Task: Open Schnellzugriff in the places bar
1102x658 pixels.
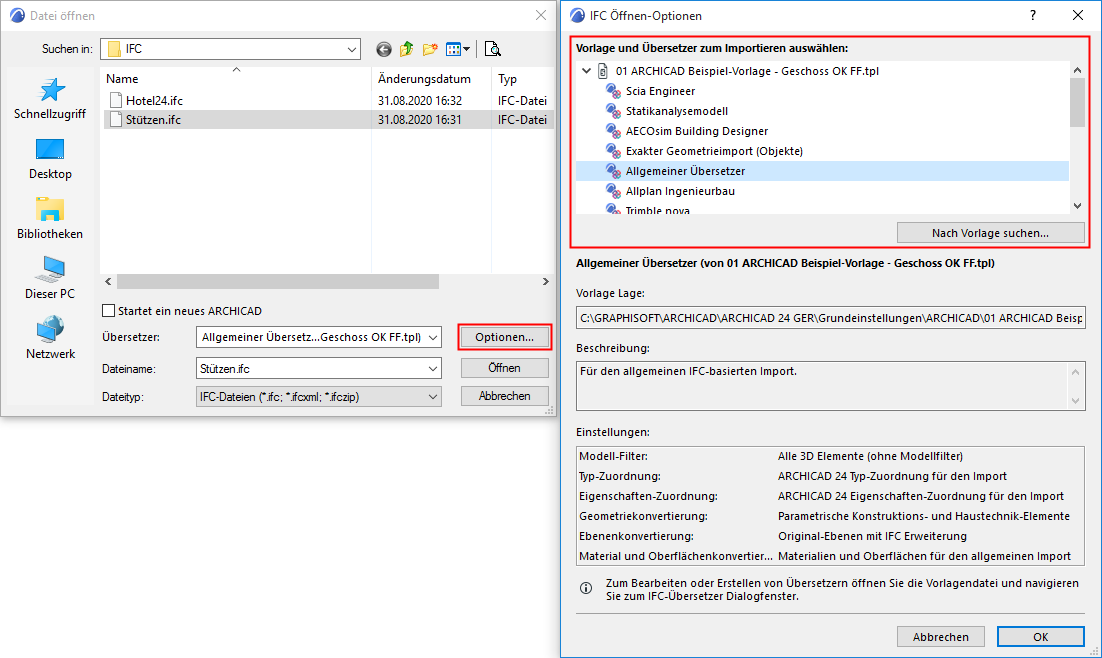Action: coord(50,98)
